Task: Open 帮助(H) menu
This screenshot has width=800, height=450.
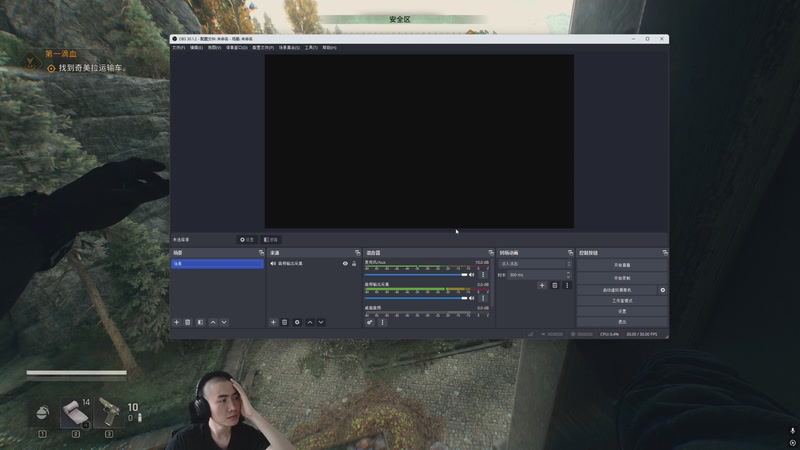Action: pyautogui.click(x=330, y=48)
